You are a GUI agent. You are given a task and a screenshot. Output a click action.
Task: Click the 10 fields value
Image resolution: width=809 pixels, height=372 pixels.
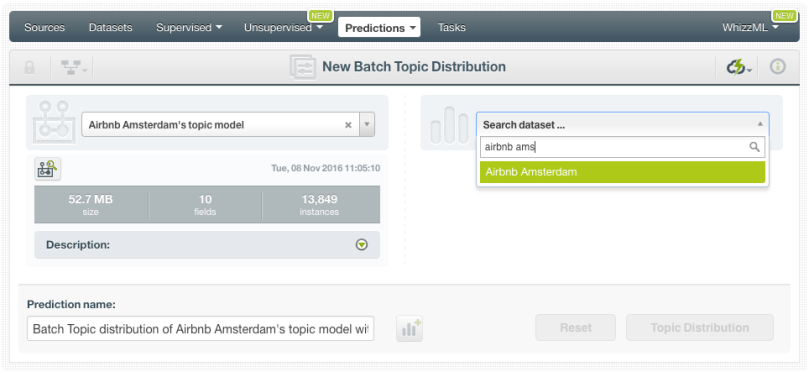(205, 199)
